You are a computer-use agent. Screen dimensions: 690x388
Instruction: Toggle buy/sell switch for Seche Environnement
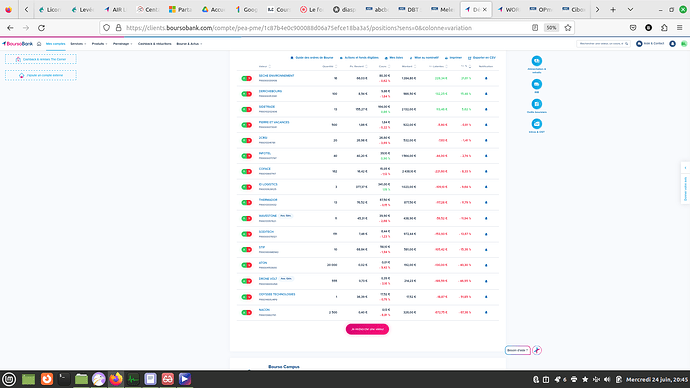click(x=246, y=78)
